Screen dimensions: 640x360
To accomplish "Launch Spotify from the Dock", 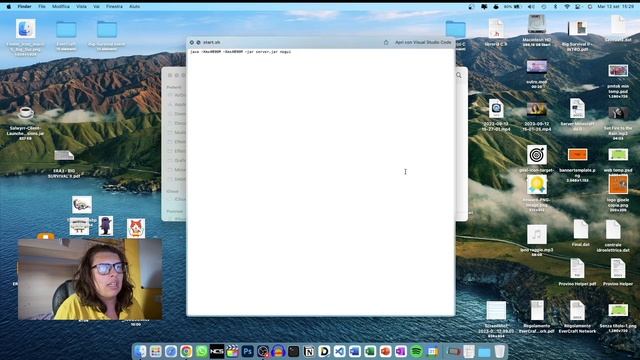I will [416, 351].
